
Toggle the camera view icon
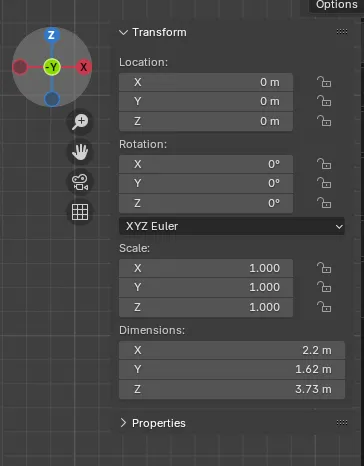click(x=80, y=182)
